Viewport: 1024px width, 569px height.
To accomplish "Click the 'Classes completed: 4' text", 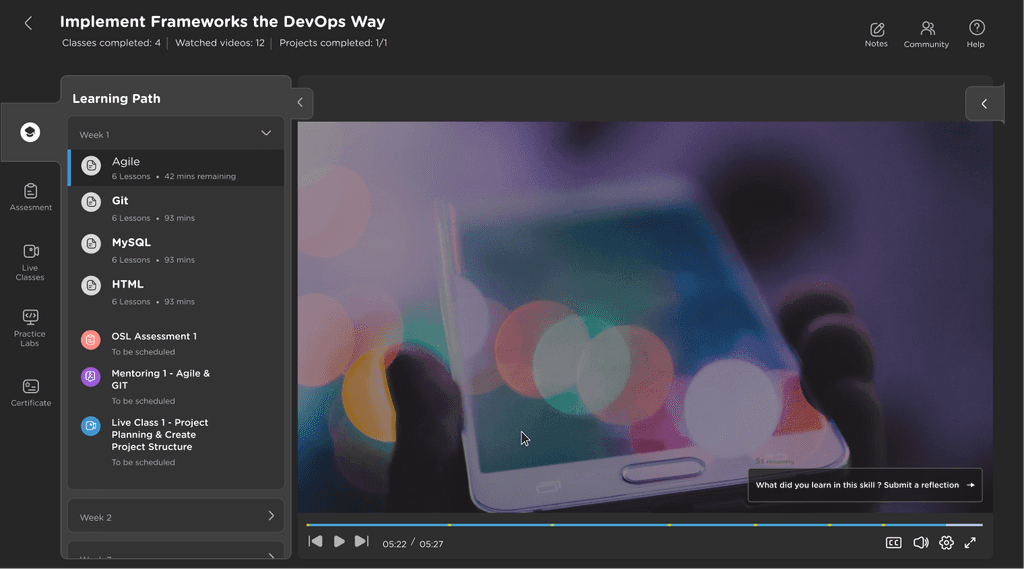I will click(111, 43).
